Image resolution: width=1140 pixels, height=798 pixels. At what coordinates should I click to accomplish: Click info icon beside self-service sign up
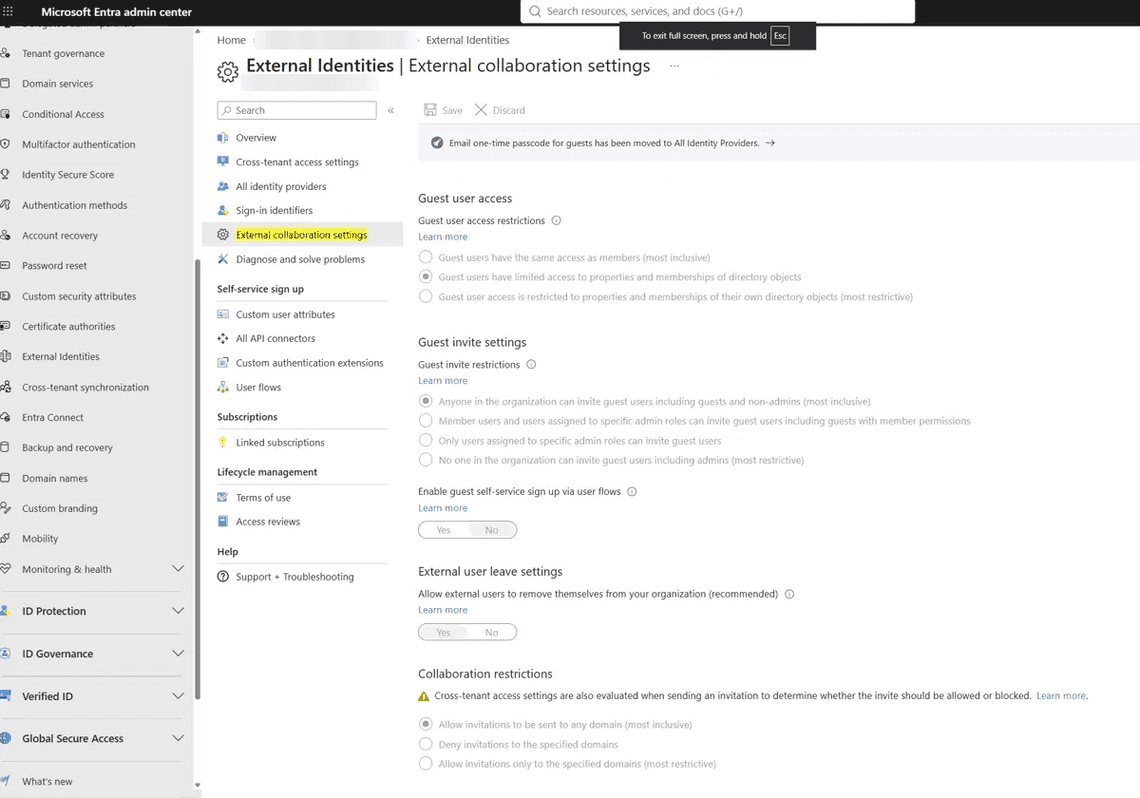coord(632,491)
